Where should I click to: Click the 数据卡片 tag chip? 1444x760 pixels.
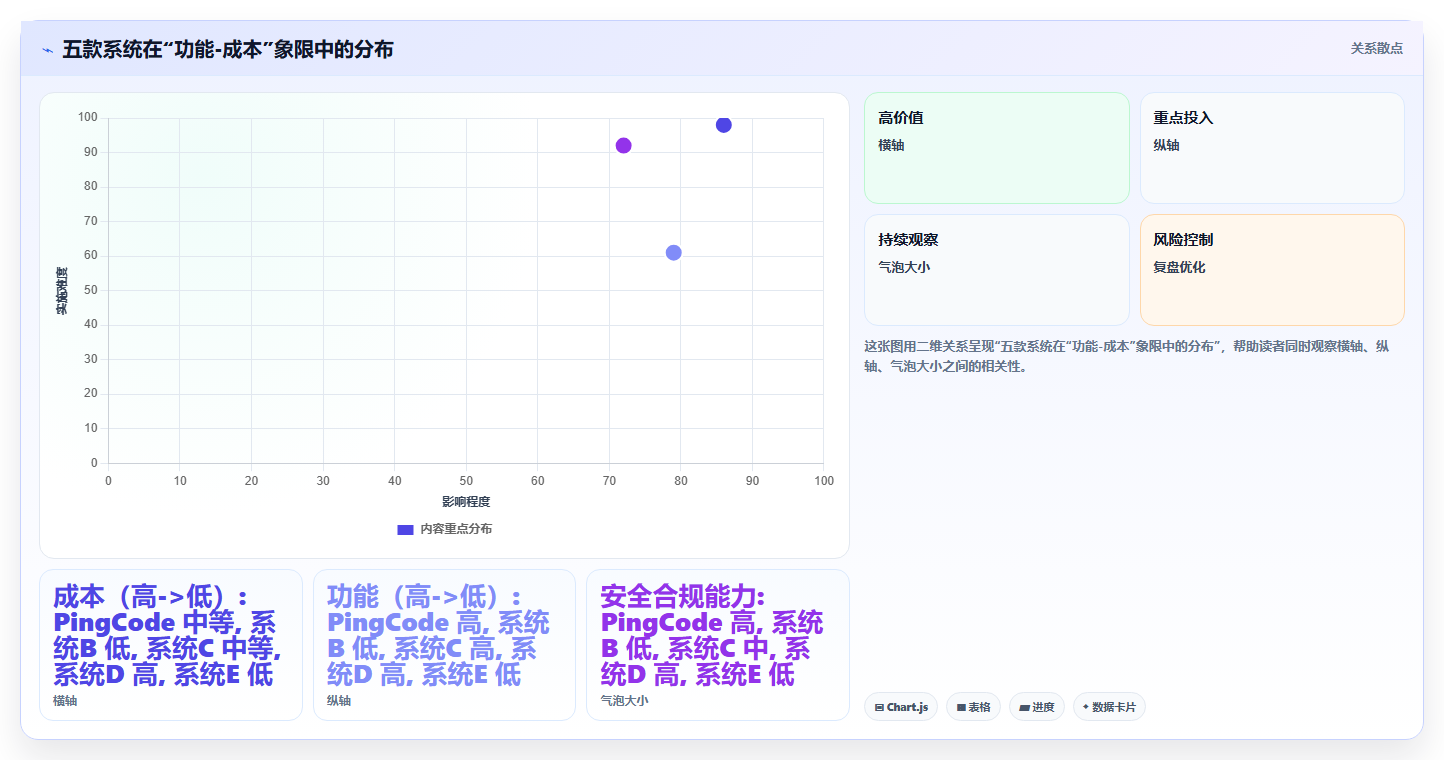[x=1109, y=707]
